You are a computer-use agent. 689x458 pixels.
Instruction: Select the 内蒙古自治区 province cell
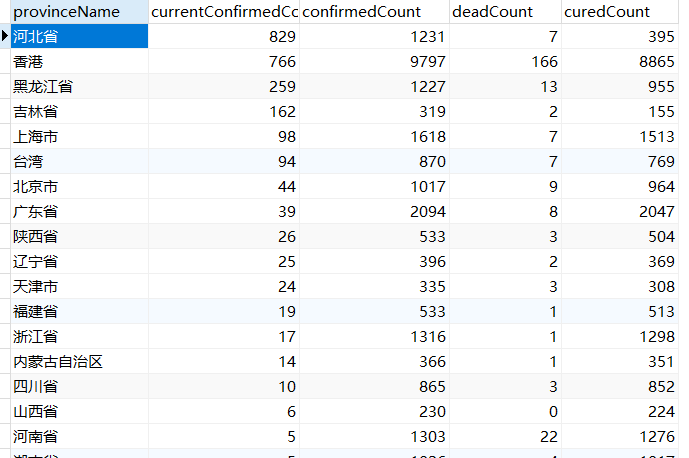click(x=80, y=362)
